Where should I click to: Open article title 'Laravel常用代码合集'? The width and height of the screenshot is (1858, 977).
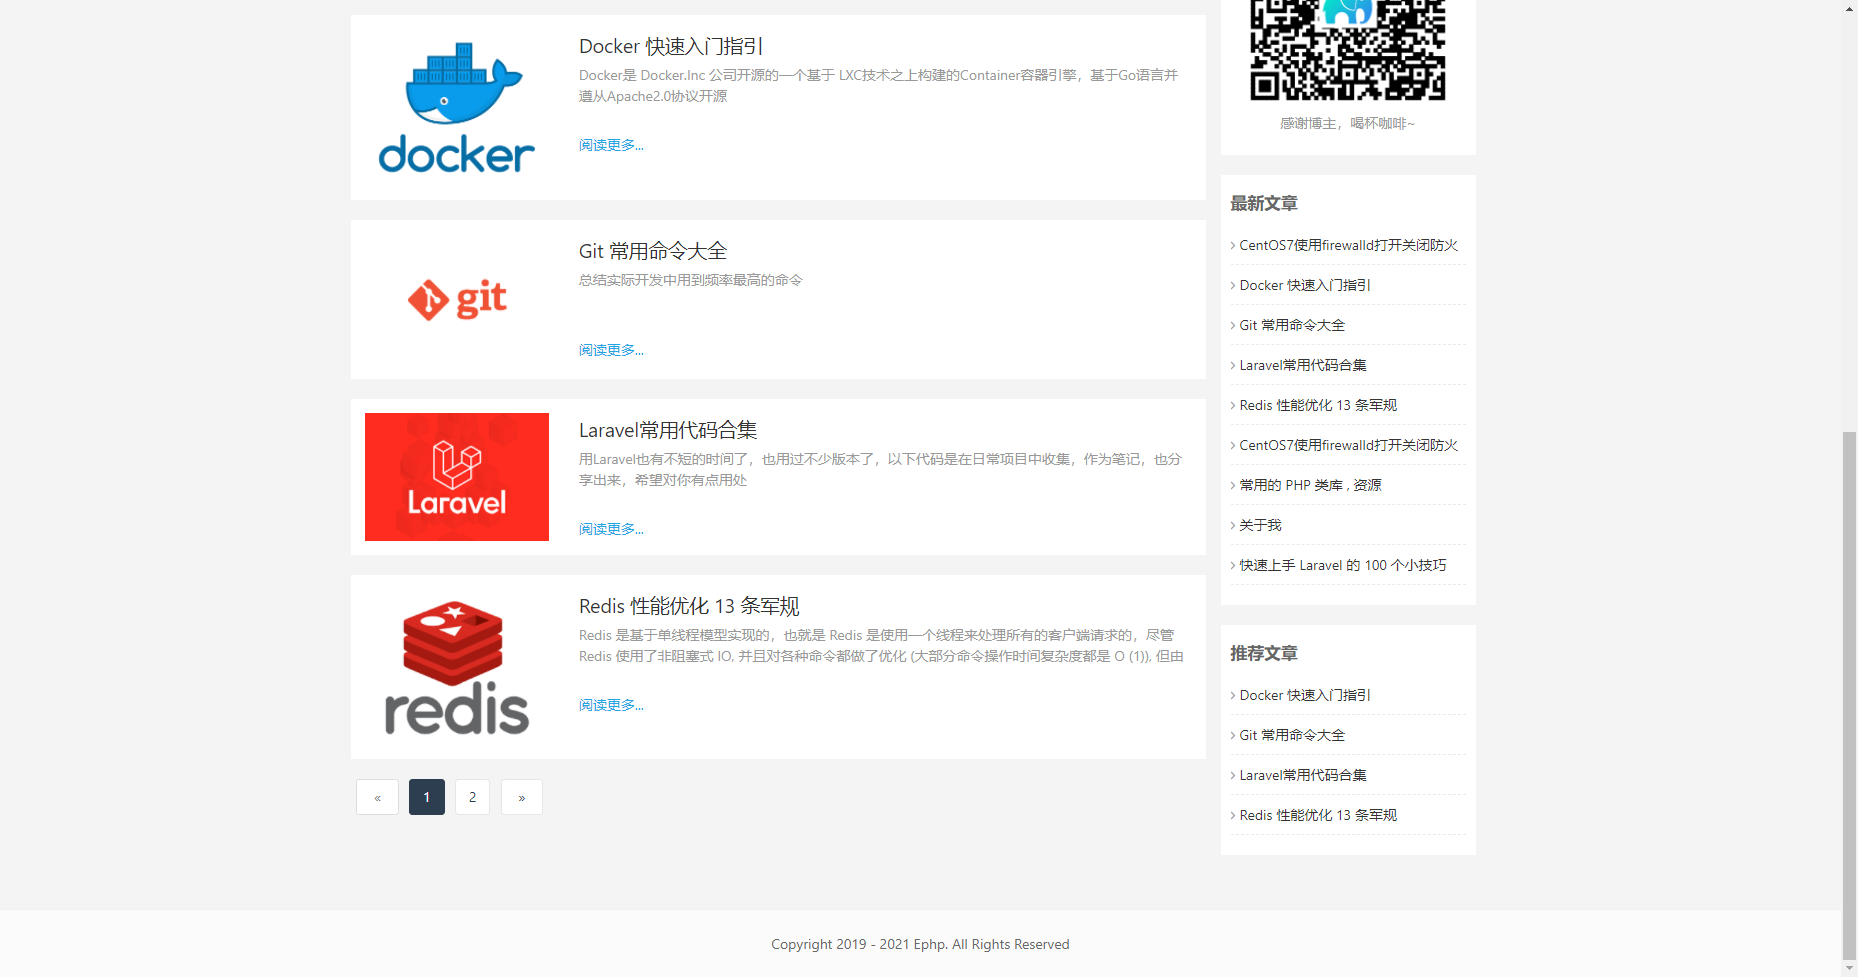[x=668, y=430]
